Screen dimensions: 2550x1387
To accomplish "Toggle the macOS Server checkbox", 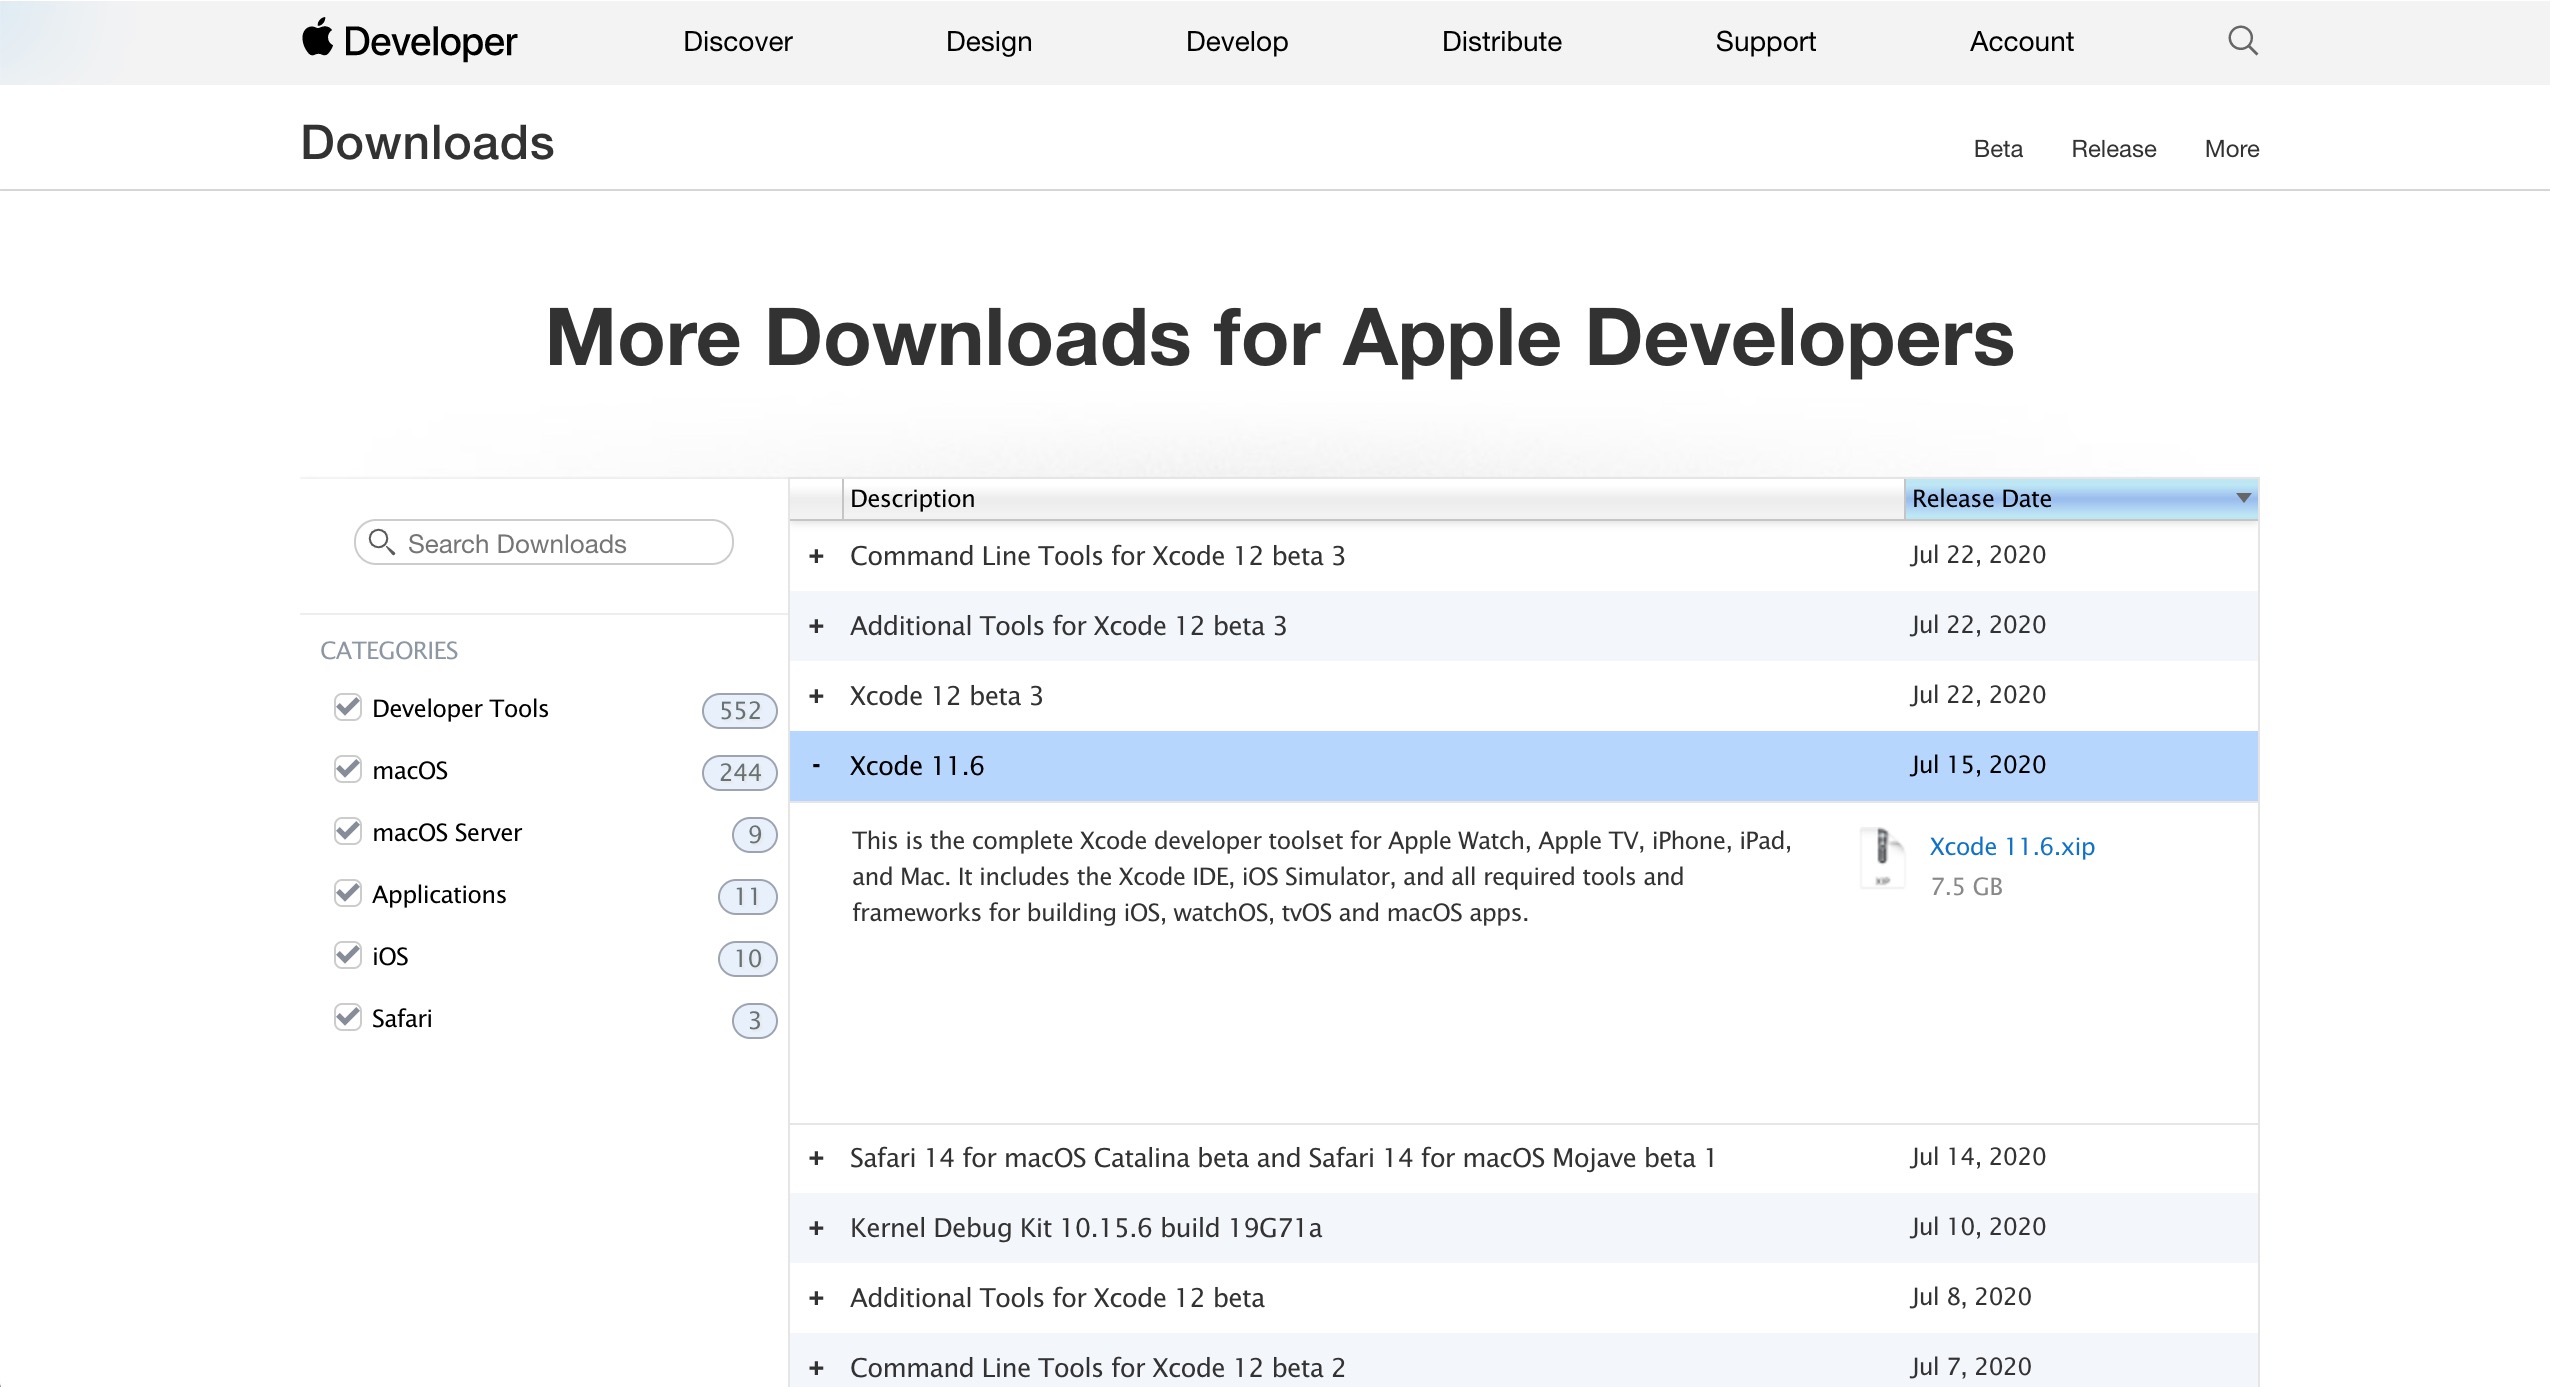I will pyautogui.click(x=347, y=831).
